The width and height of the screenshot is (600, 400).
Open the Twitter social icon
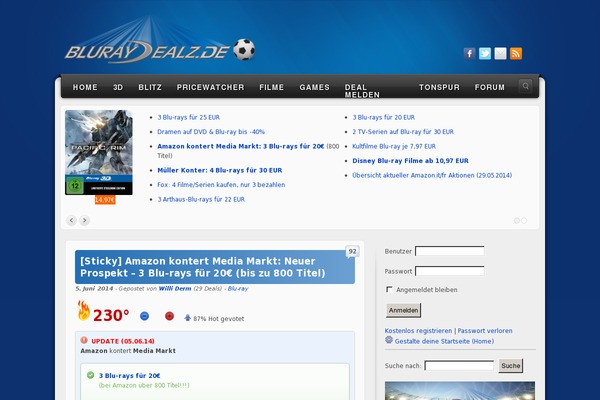(x=485, y=54)
